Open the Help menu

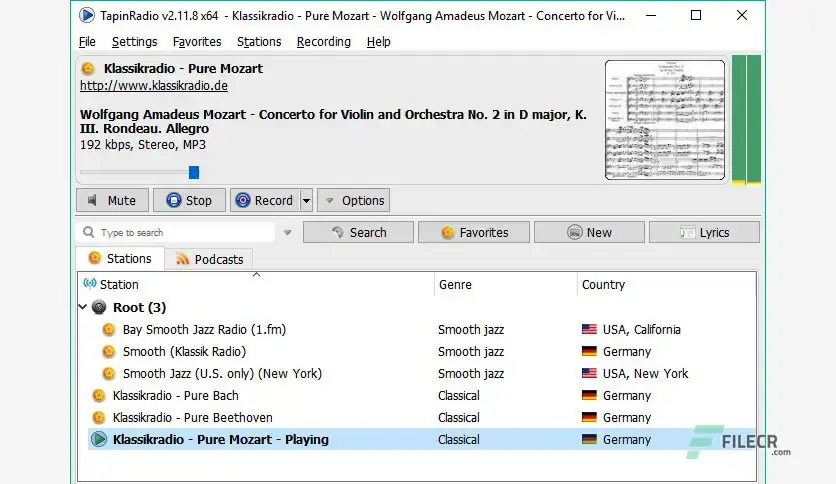pyautogui.click(x=379, y=42)
